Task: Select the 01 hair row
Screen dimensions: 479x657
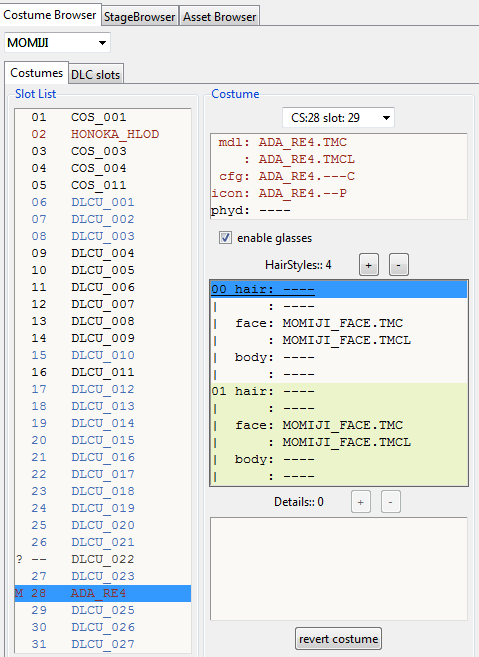Action: (339, 391)
